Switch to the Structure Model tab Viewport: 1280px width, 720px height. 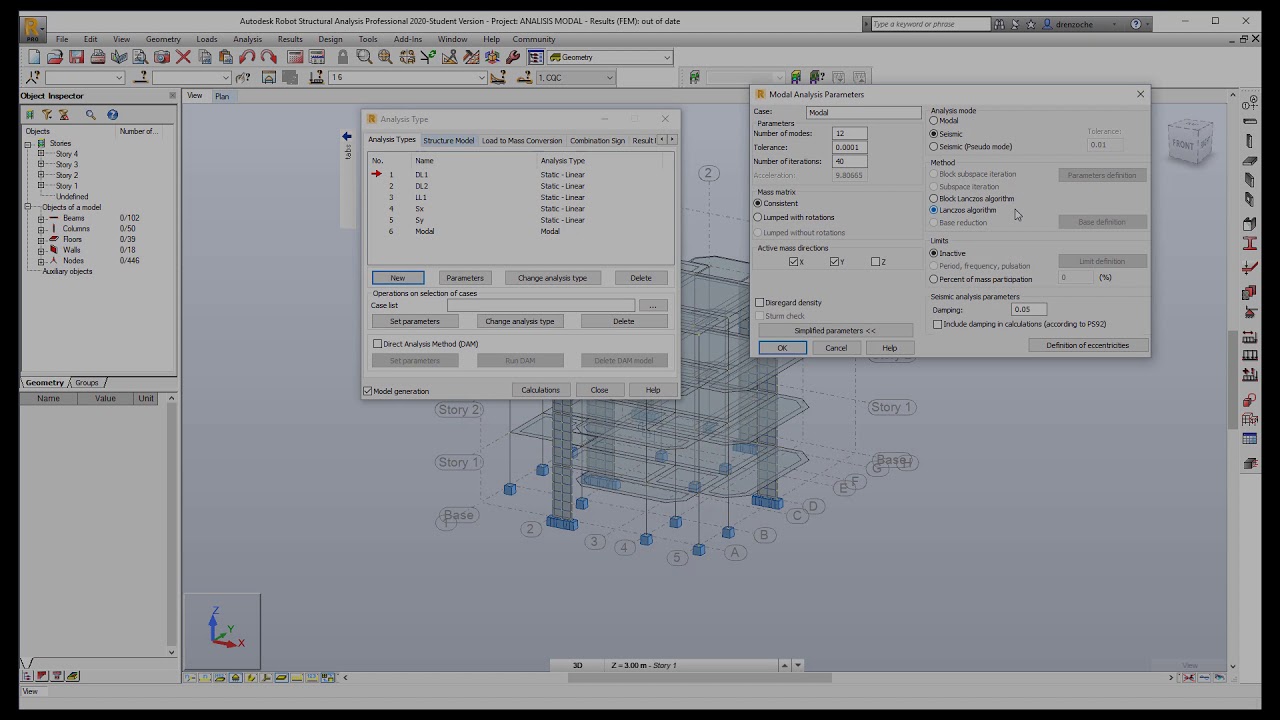[x=448, y=140]
